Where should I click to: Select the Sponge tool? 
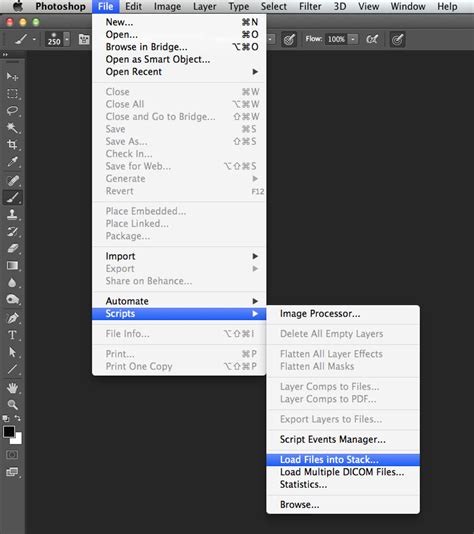tap(12, 300)
